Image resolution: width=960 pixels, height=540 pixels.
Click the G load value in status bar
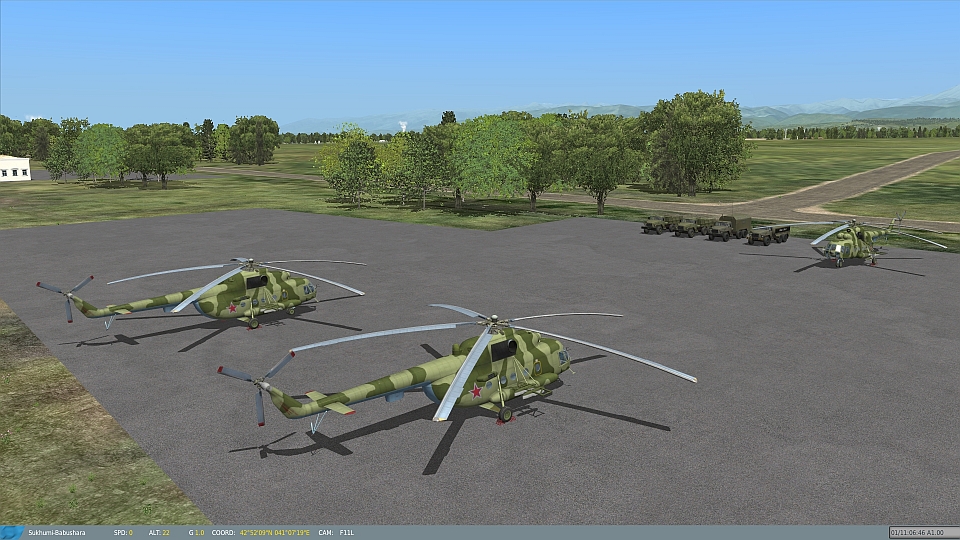pyautogui.click(x=196, y=532)
